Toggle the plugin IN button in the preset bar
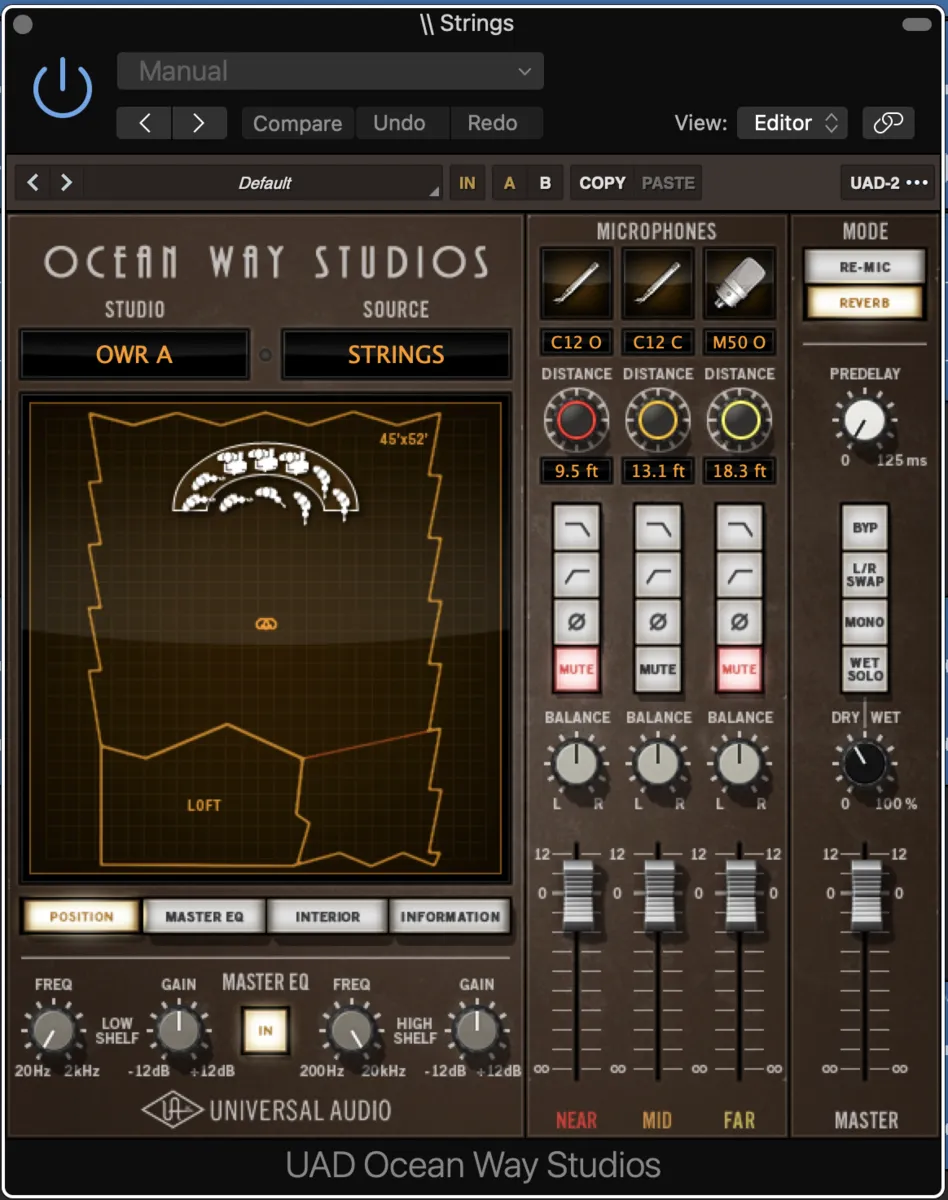The width and height of the screenshot is (948, 1200). [x=467, y=183]
